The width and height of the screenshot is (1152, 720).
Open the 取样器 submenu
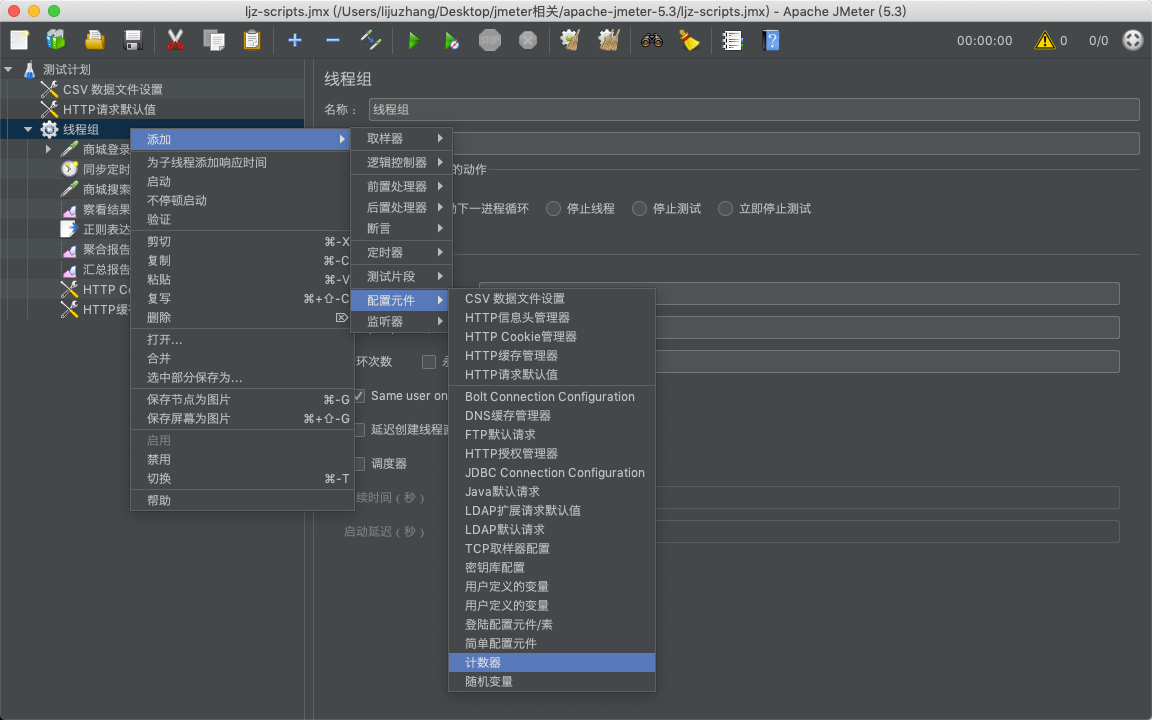[x=401, y=138]
